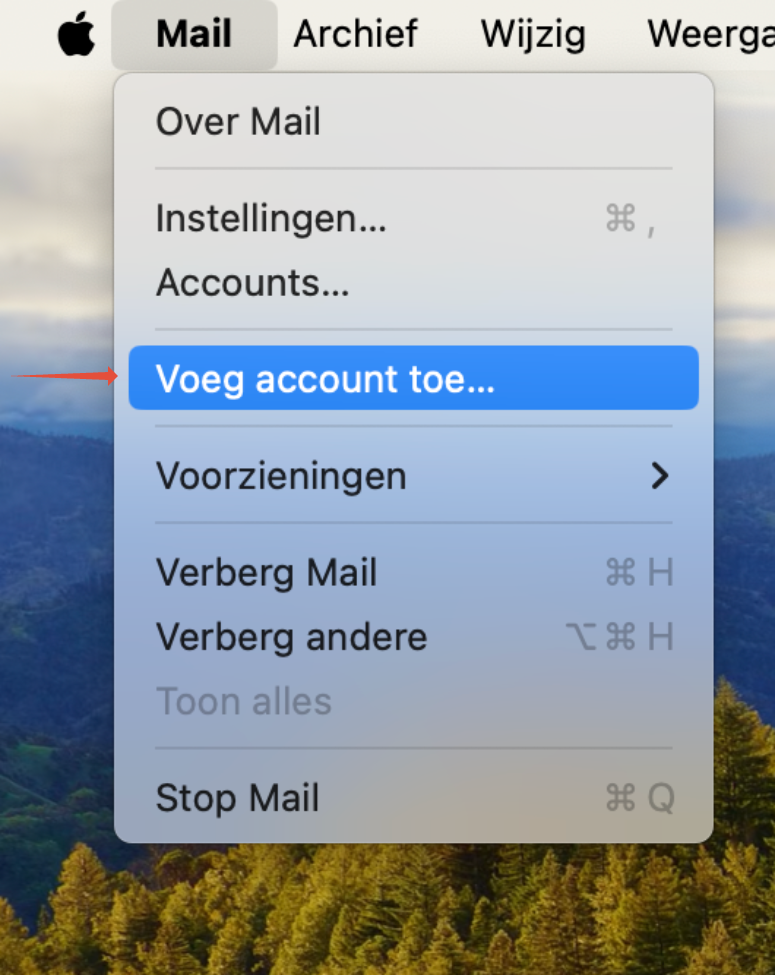Click the ⌘, shortcut symbol next to Instellingen
This screenshot has height=975, width=775.
point(630,219)
